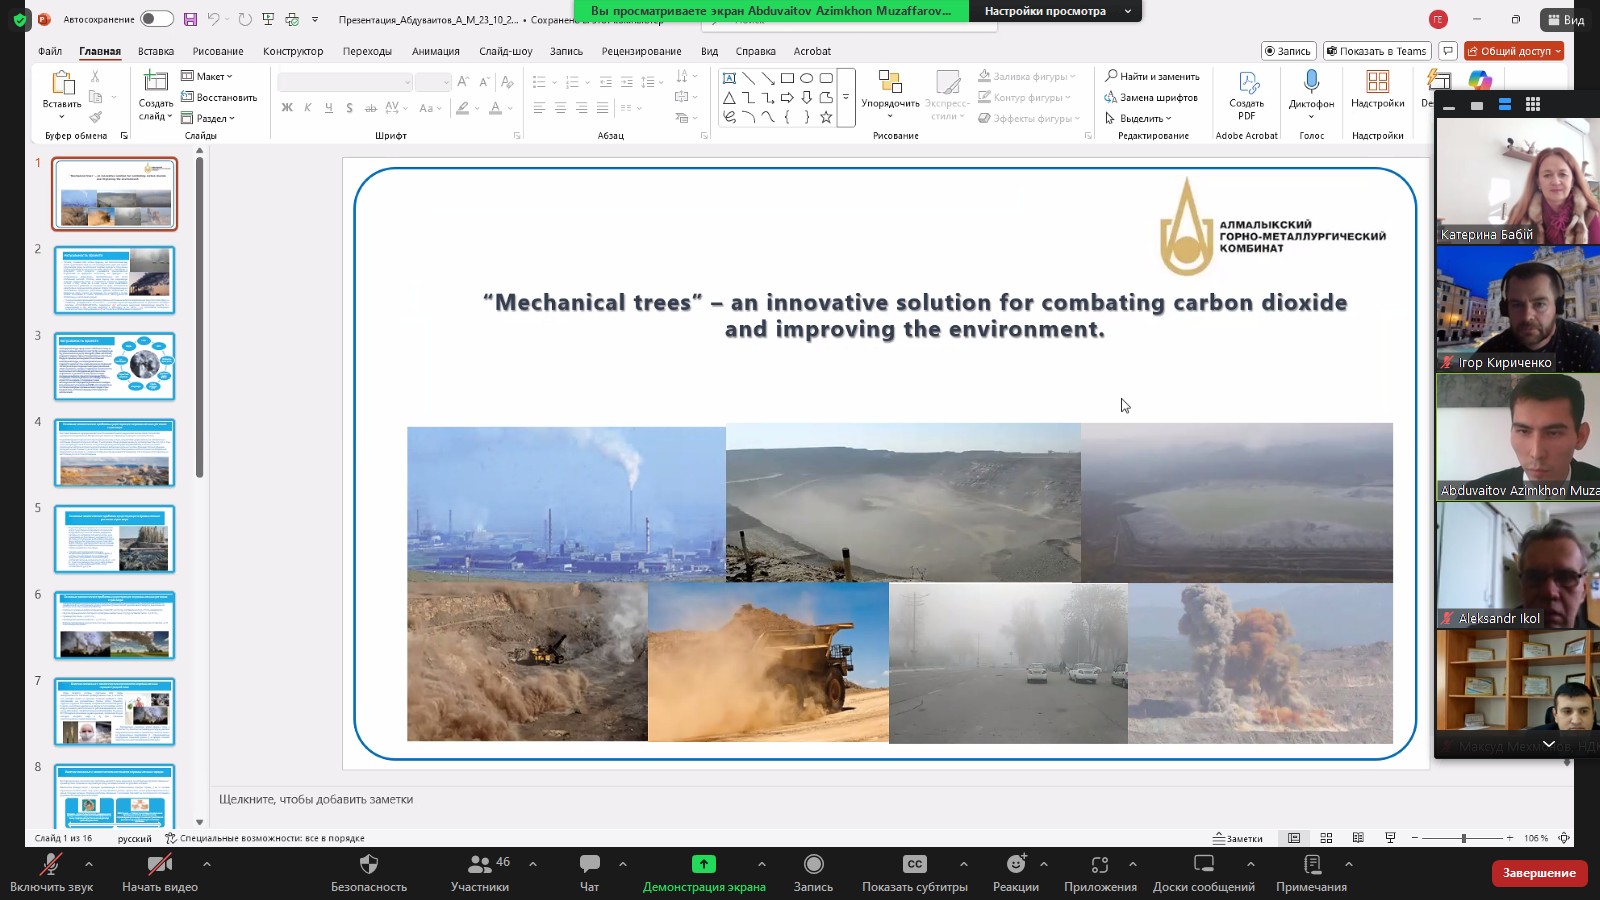Click the Reactions smiley icon
1600x900 pixels.
coord(1015,865)
